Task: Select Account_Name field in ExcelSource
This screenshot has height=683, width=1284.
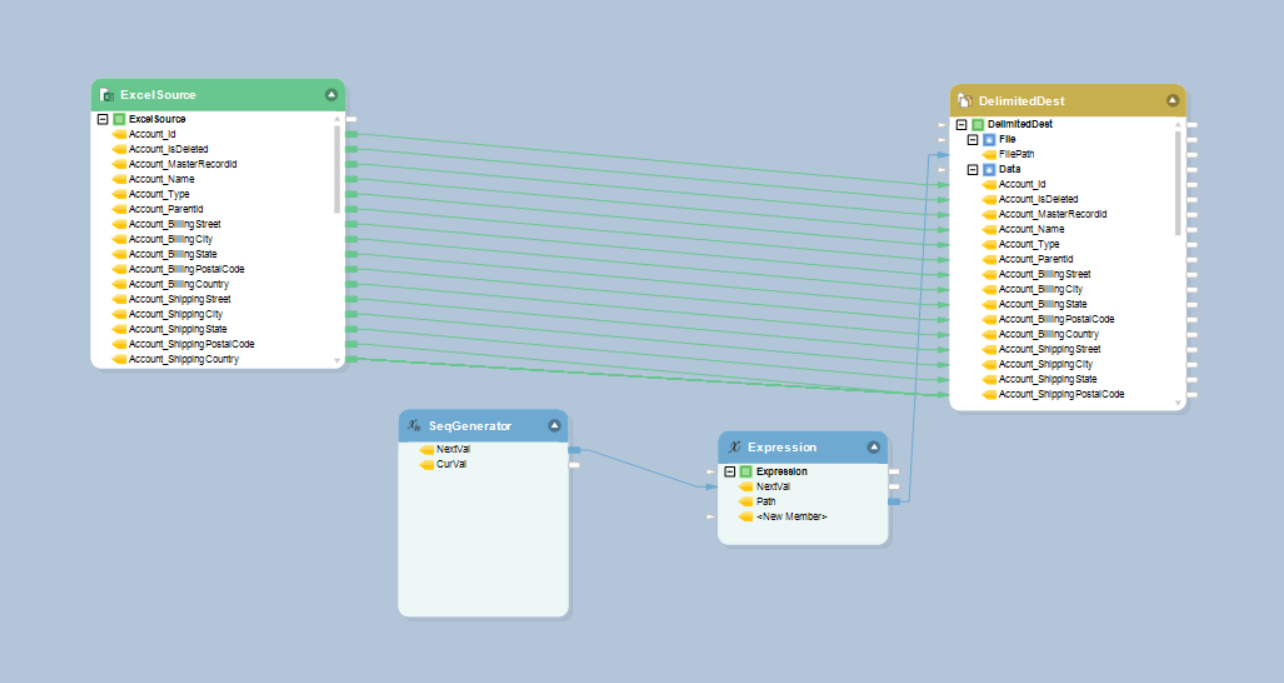Action: (161, 179)
